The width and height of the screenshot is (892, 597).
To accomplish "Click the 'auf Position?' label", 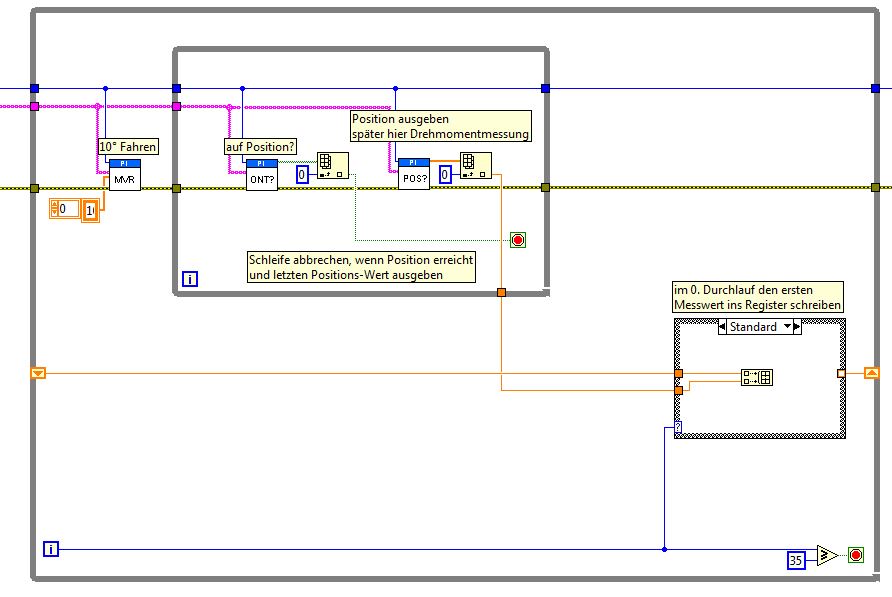I will point(261,147).
